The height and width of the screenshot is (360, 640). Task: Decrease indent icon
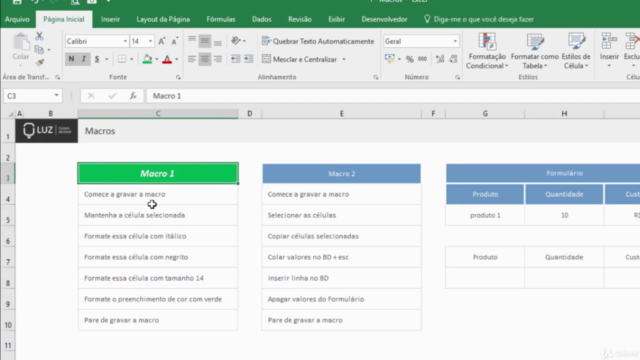click(236, 59)
